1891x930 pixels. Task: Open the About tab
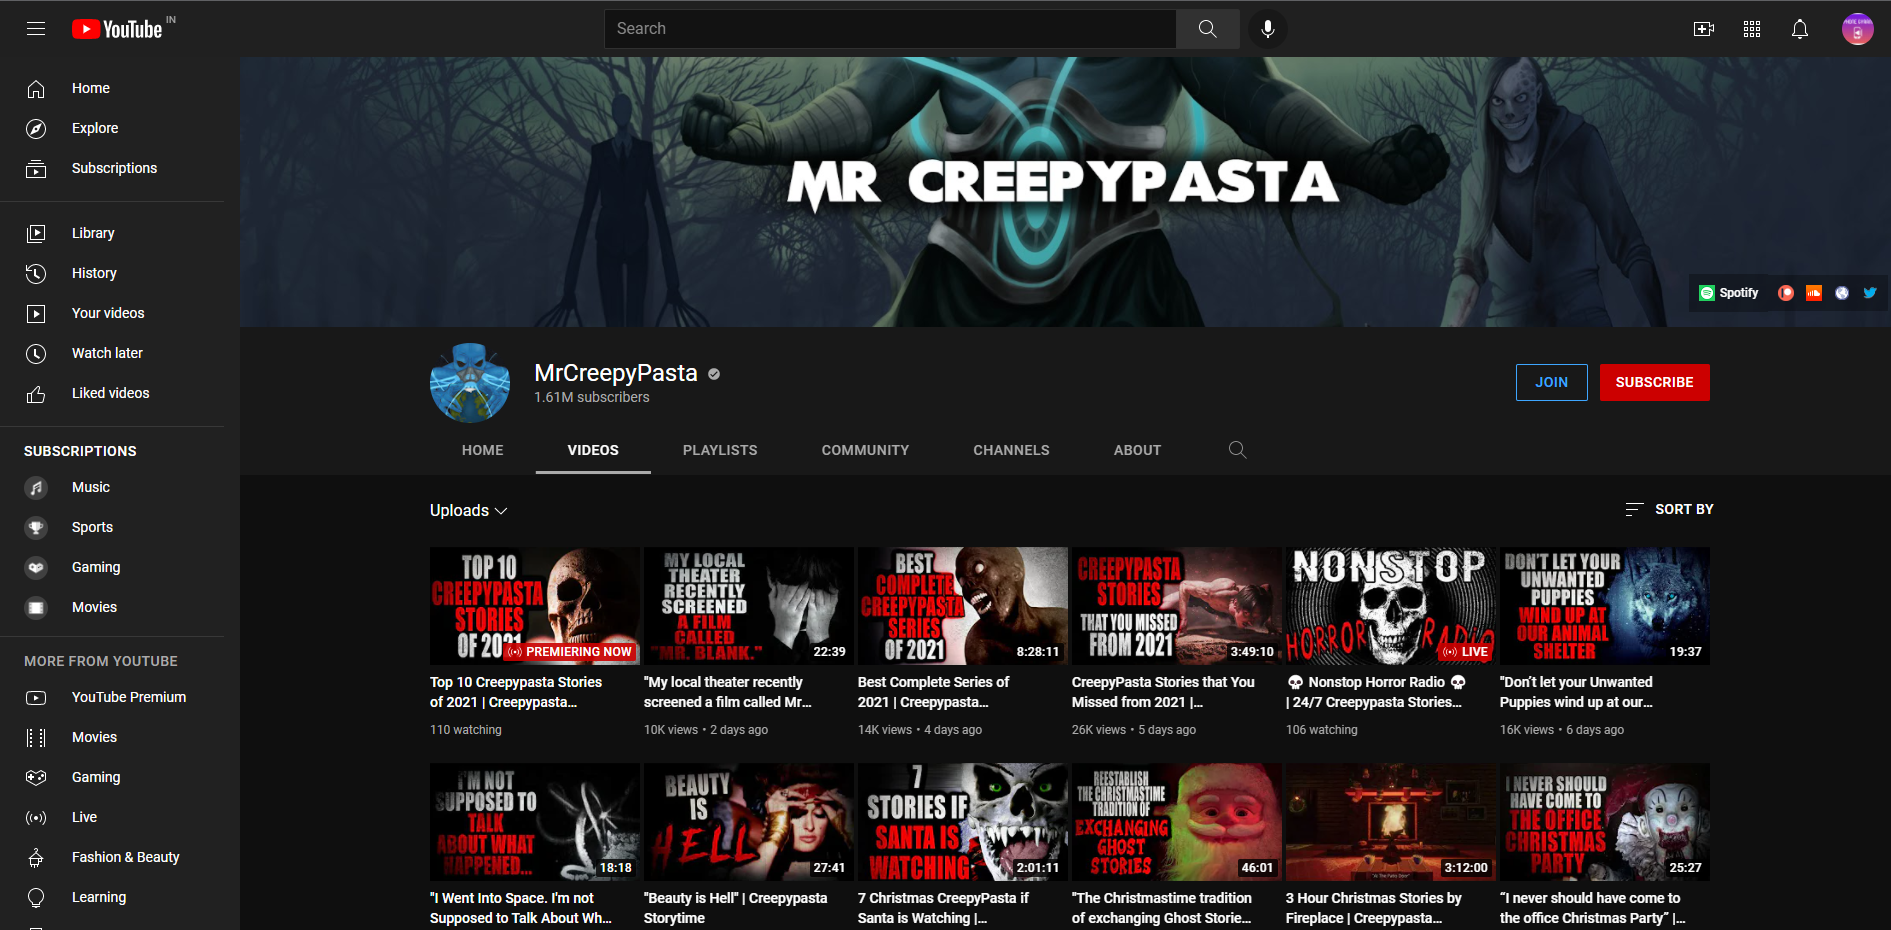[1138, 450]
